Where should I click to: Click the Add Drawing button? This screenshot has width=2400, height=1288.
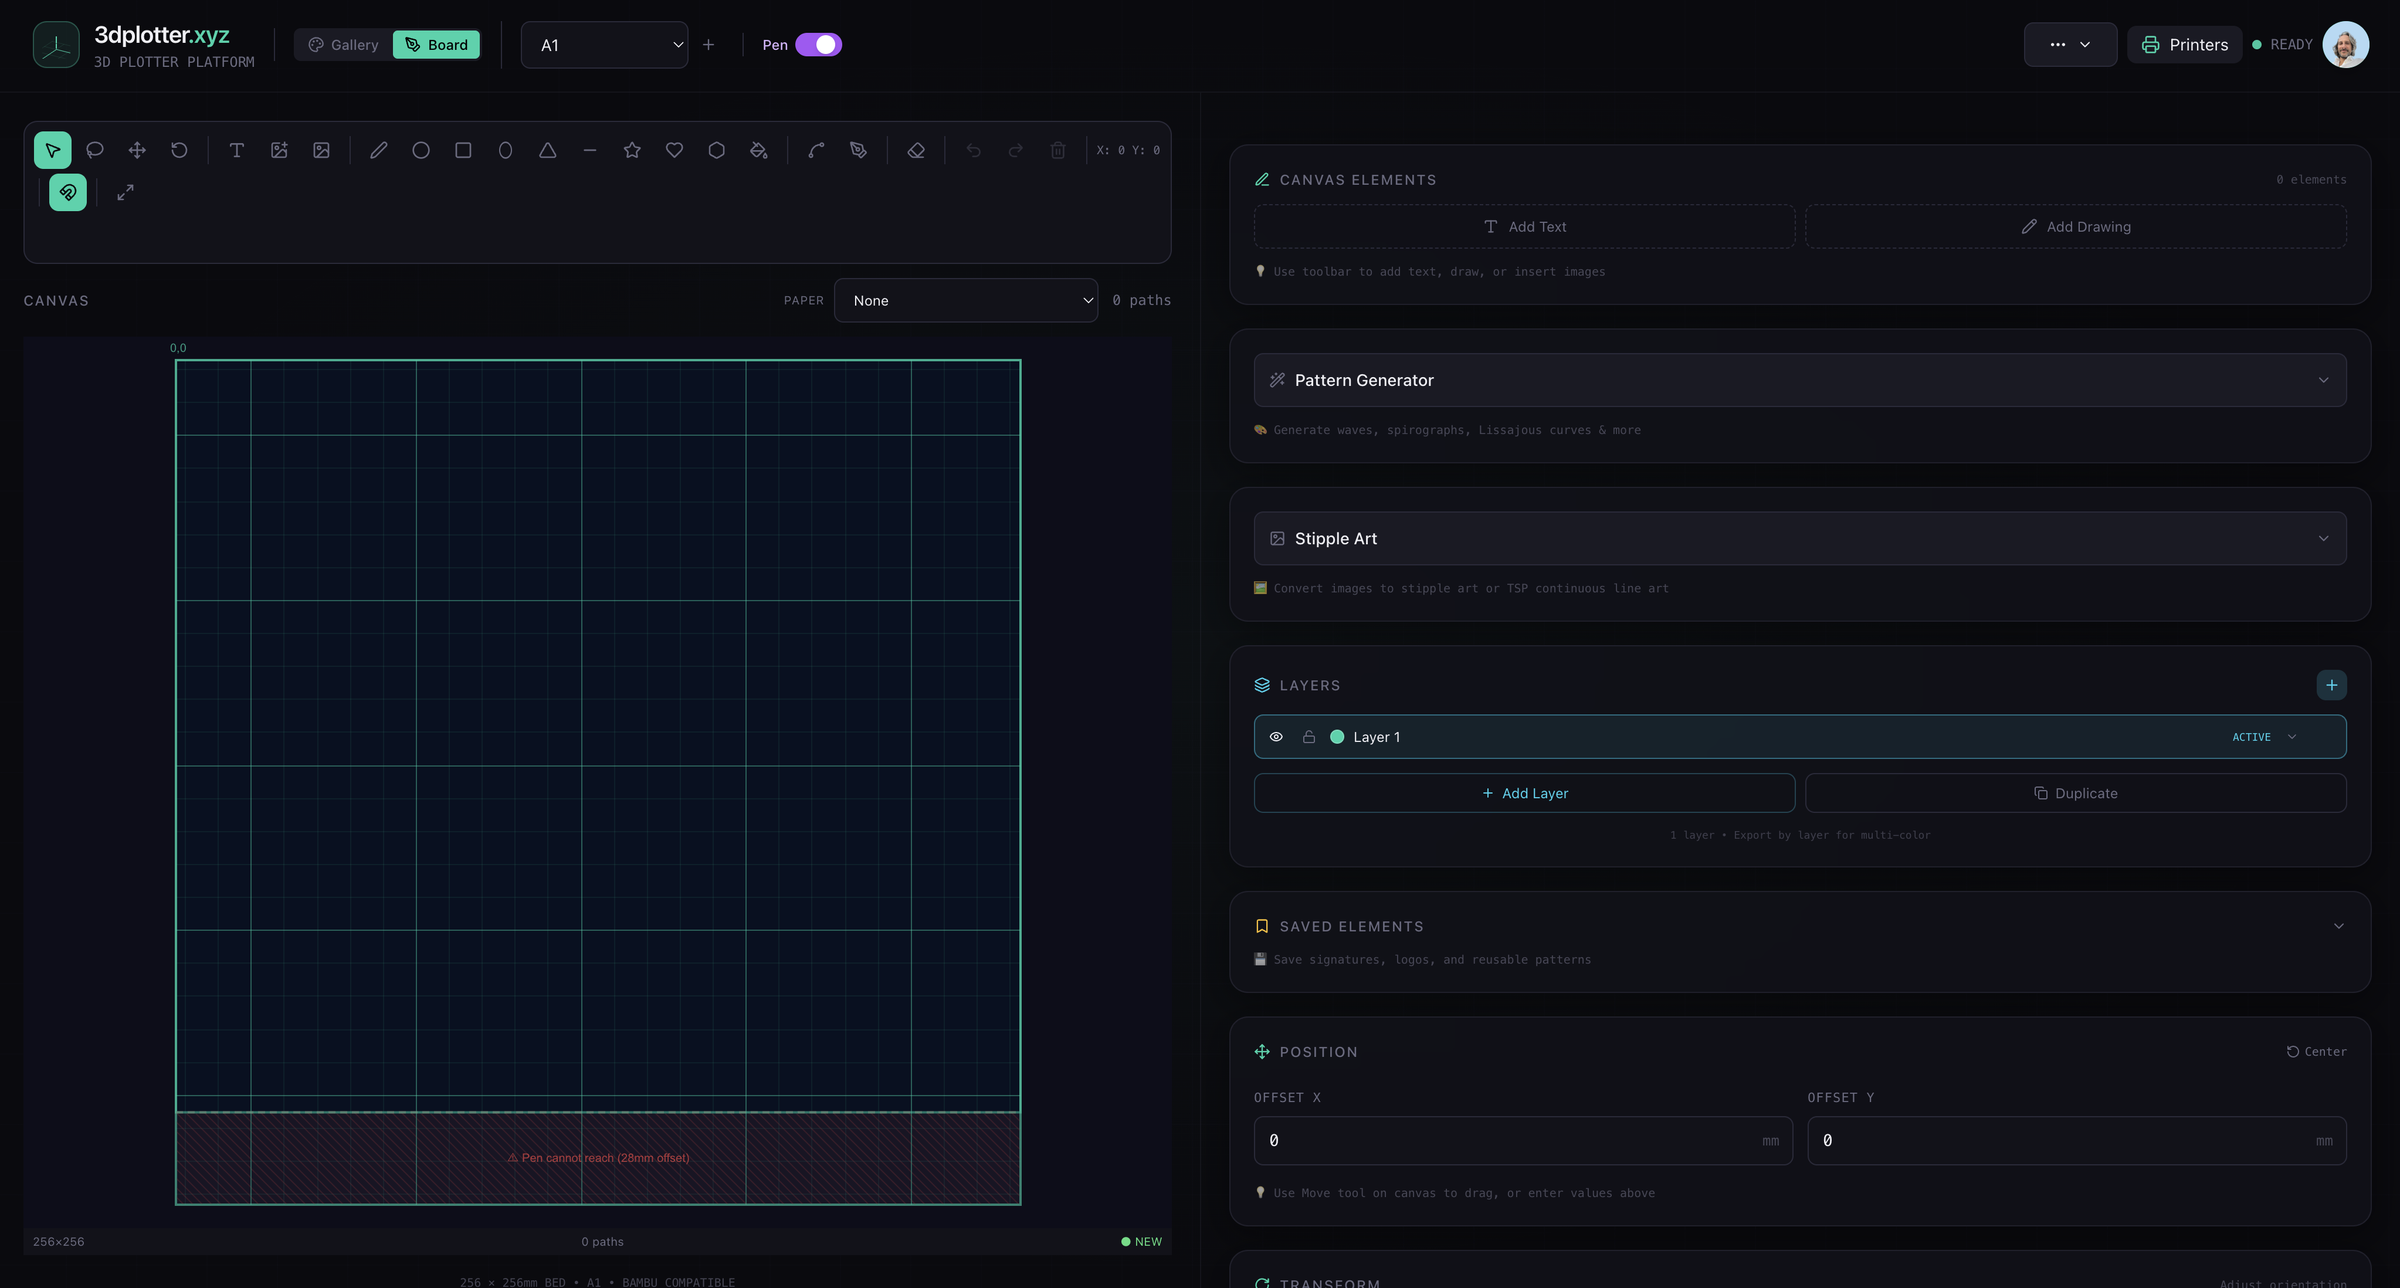[x=2076, y=227]
